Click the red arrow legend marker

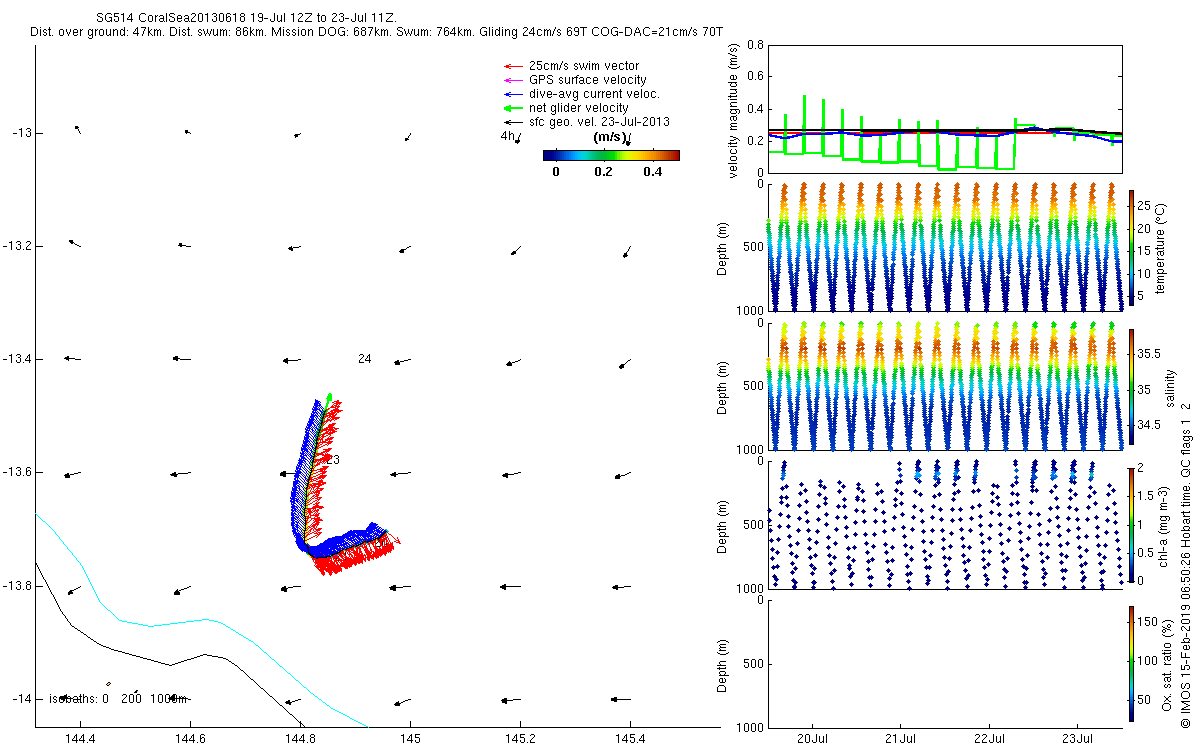coord(511,66)
